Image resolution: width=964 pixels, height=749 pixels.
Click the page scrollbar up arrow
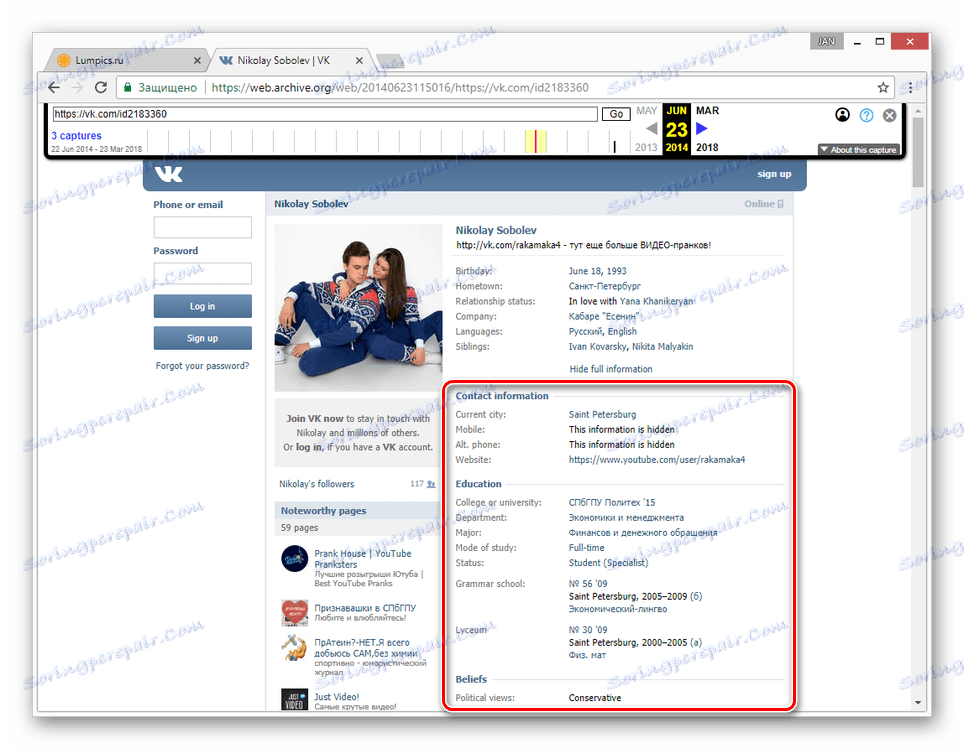917,111
